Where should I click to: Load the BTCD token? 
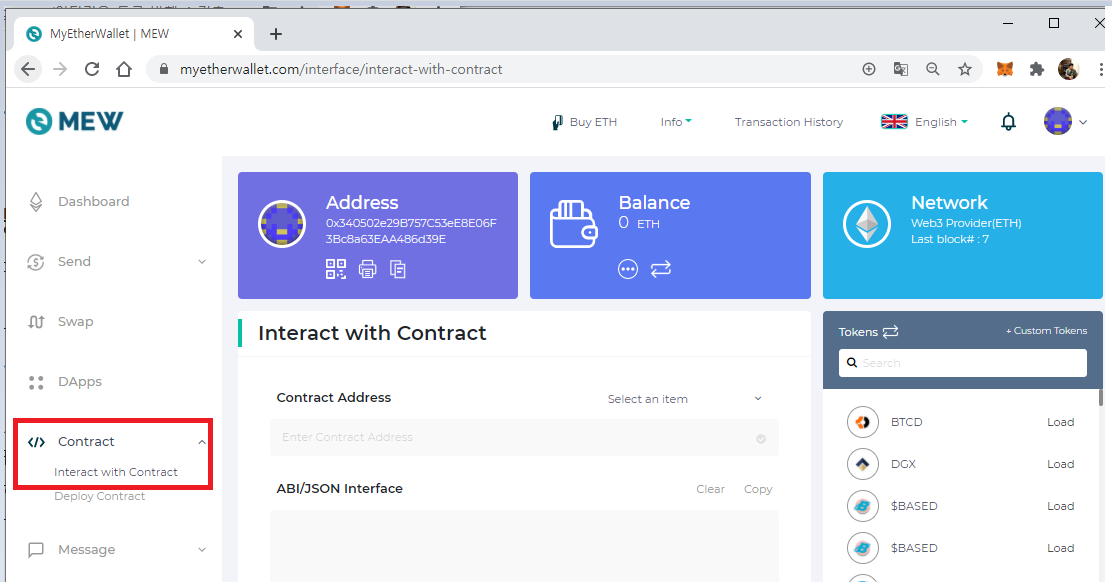[x=1060, y=422]
